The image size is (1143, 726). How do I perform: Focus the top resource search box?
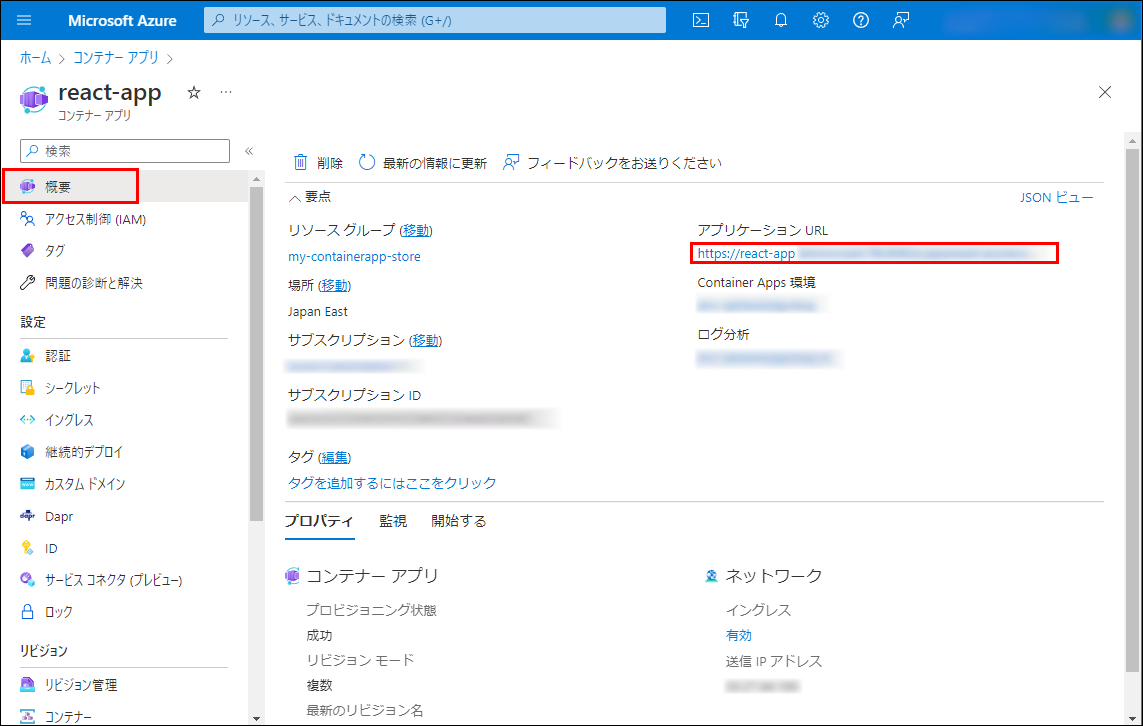(434, 20)
